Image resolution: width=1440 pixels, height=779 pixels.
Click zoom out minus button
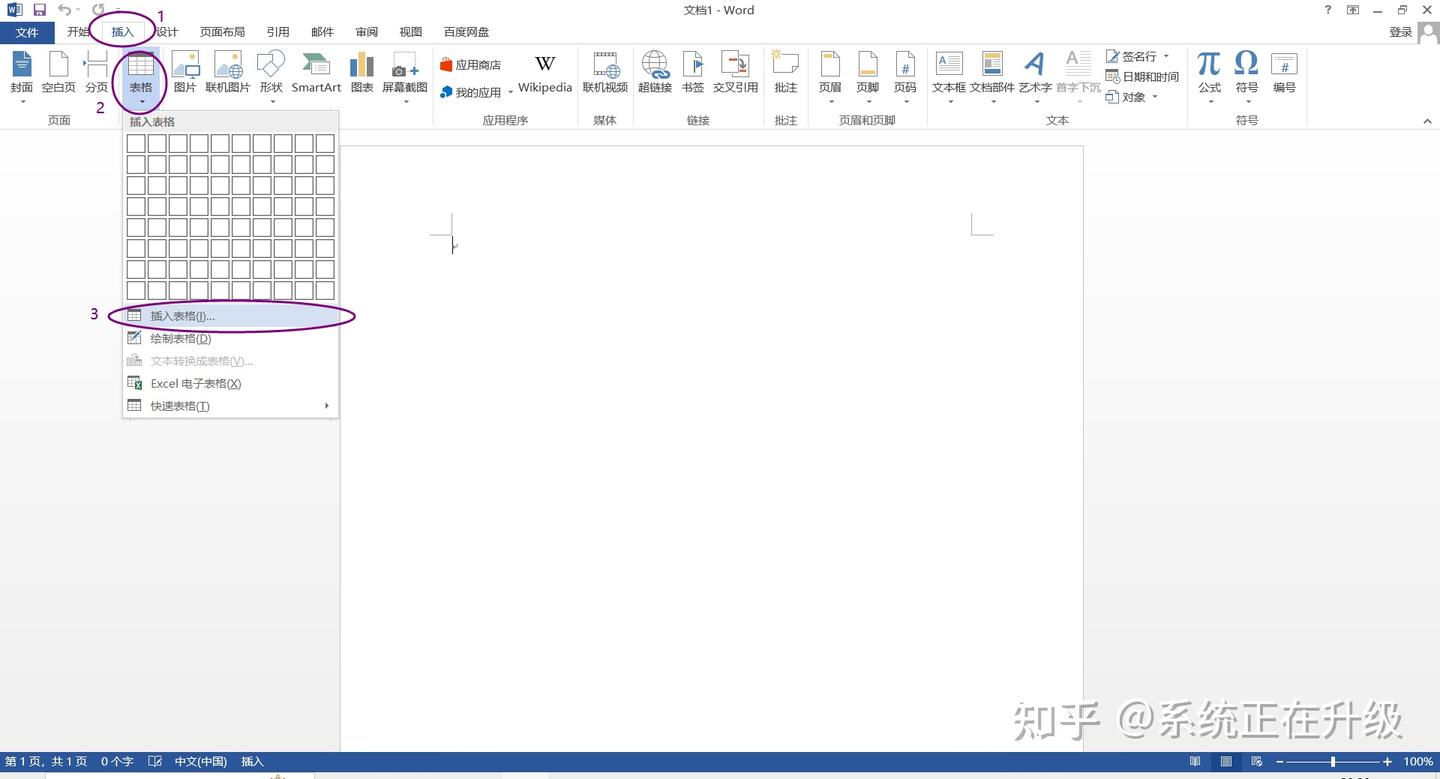pos(1280,762)
